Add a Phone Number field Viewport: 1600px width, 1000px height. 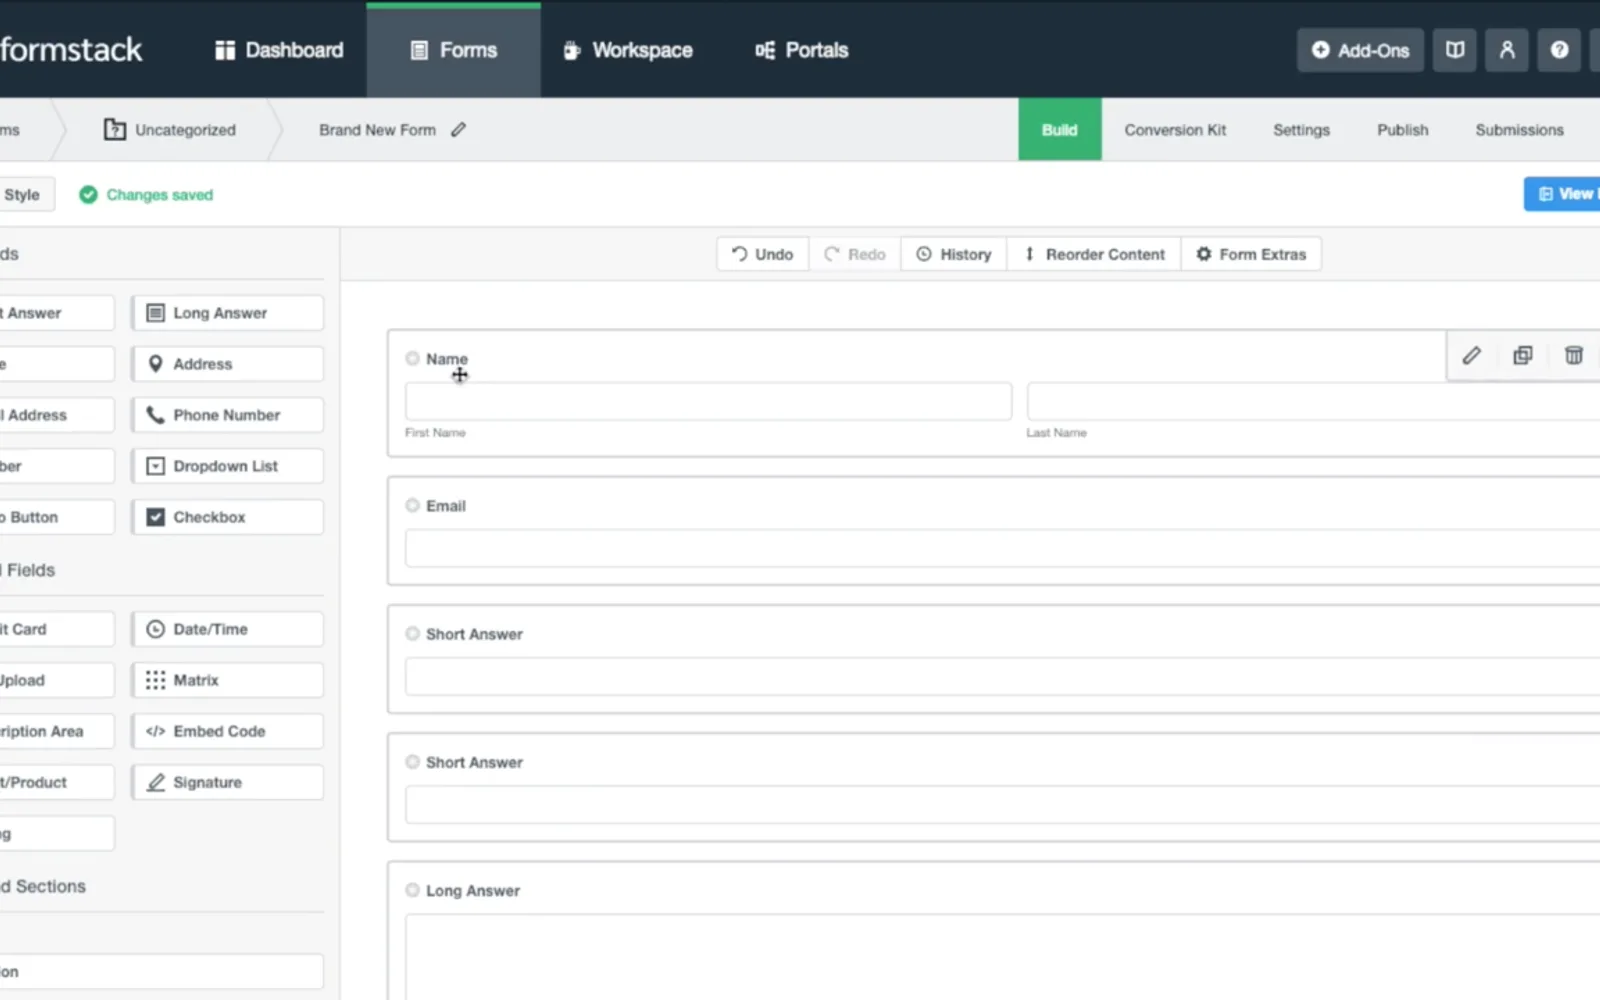[227, 415]
